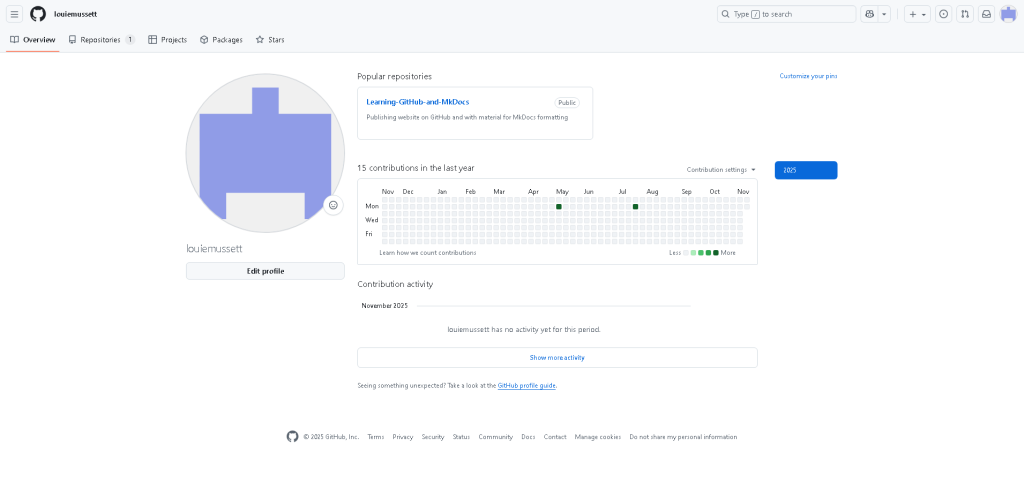Open the Pull requests icon in header

pos(964,14)
